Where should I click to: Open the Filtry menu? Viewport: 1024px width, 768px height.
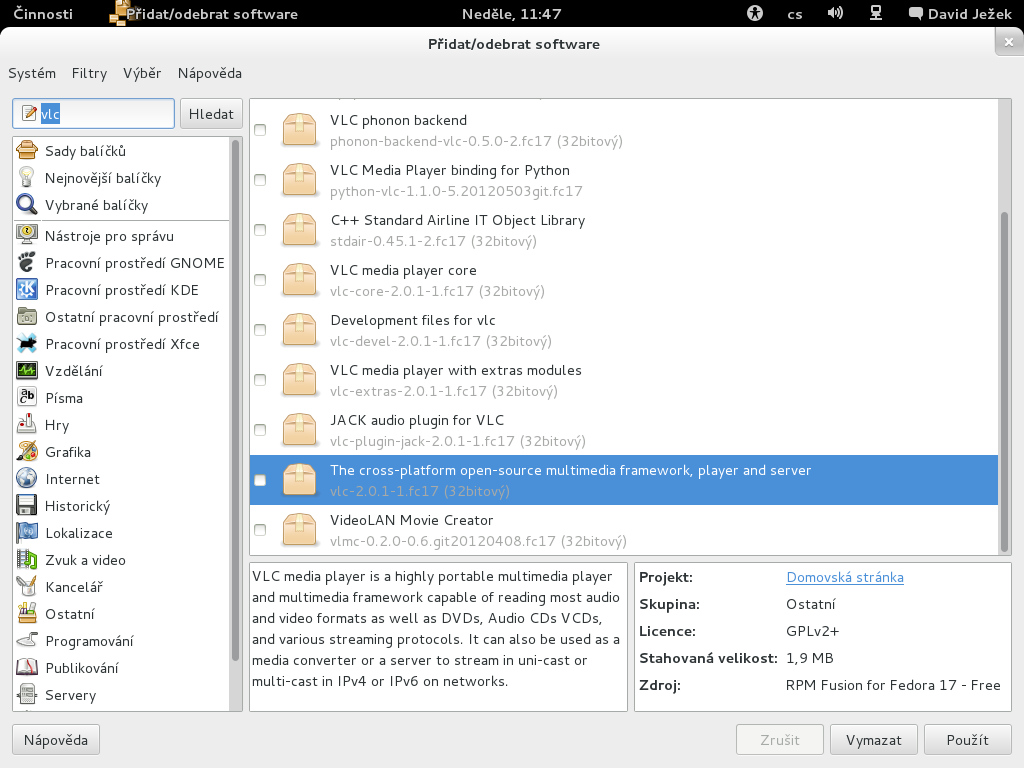89,73
